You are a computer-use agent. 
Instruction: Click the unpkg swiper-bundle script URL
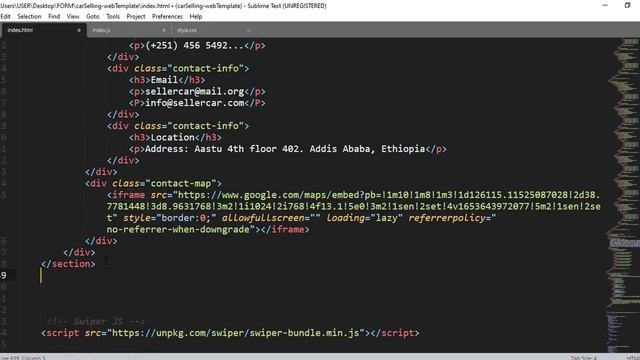pyautogui.click(x=236, y=333)
